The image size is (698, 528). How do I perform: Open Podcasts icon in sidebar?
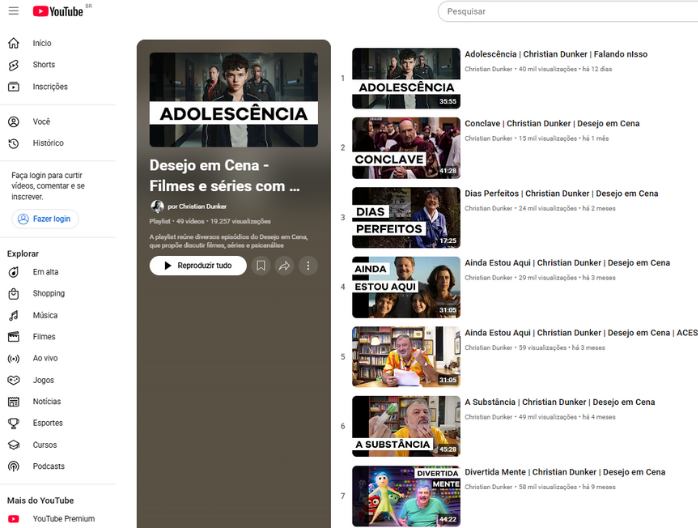[14, 466]
